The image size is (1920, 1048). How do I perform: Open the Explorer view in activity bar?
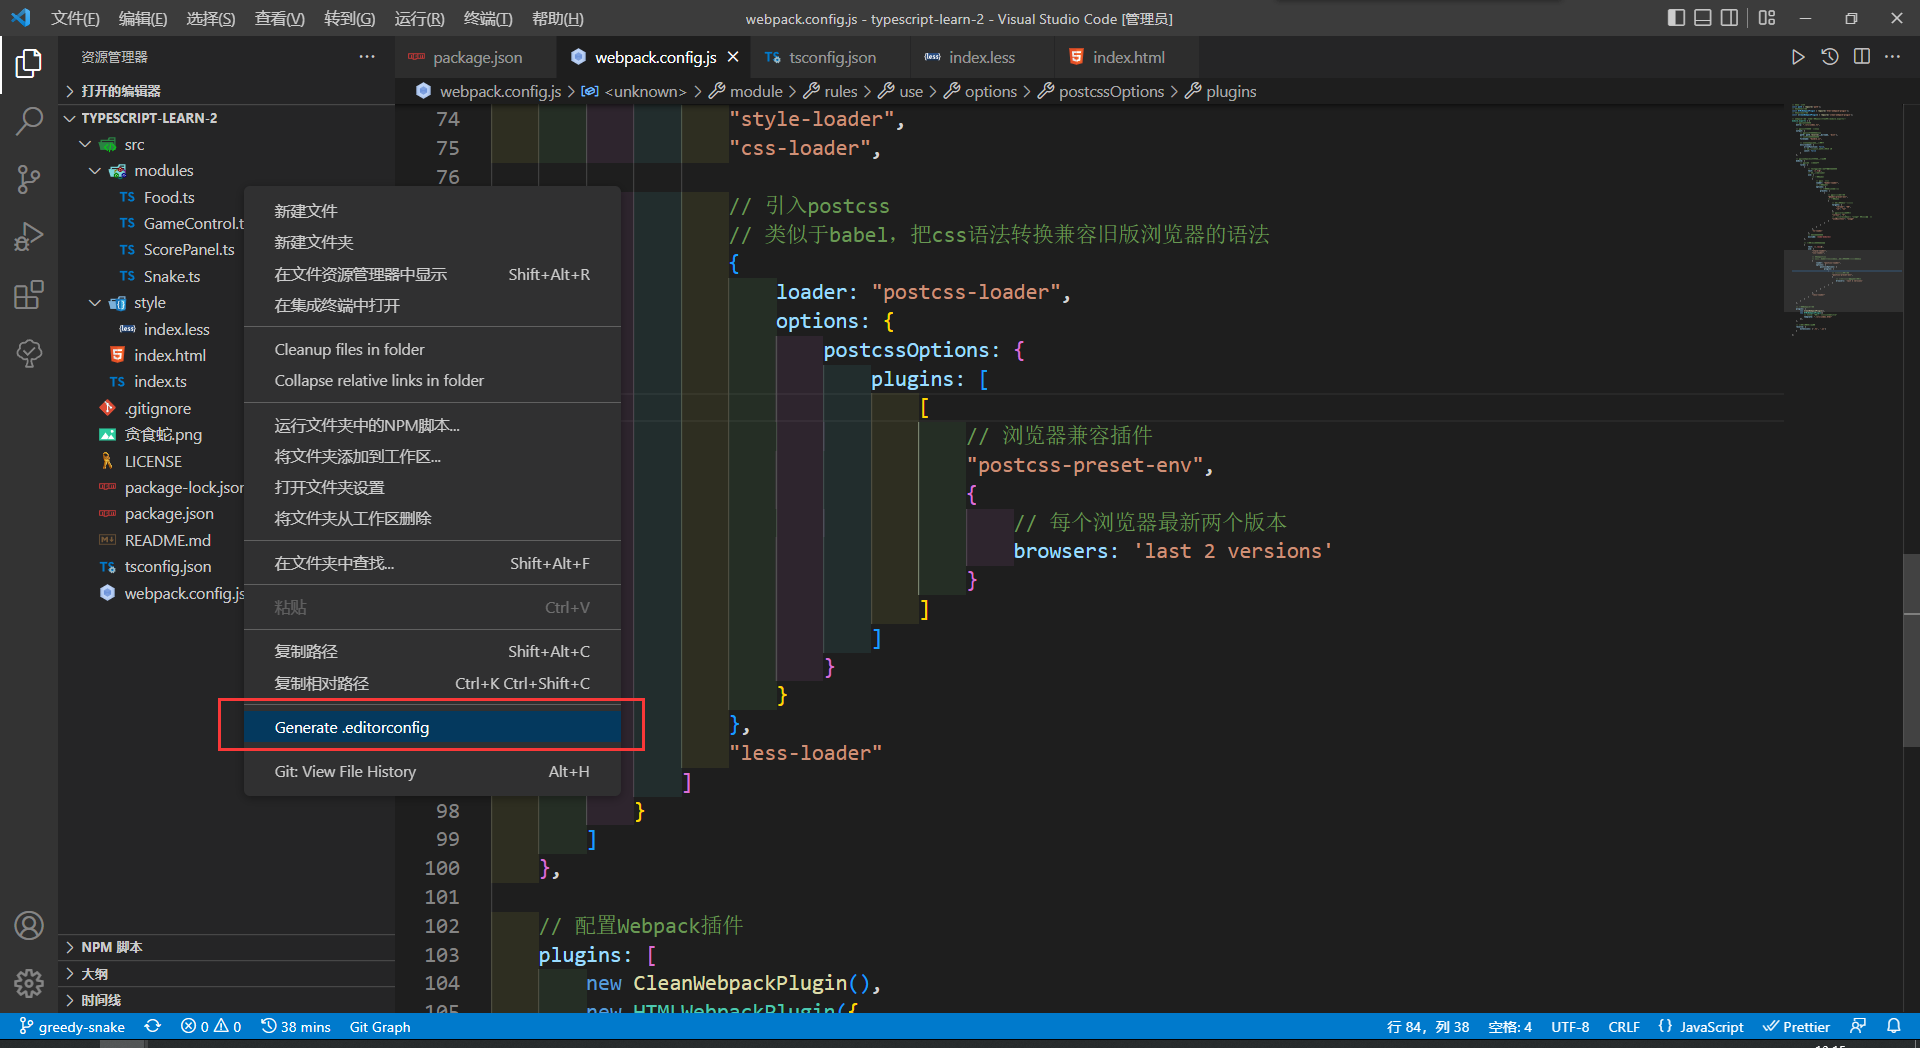(x=29, y=63)
